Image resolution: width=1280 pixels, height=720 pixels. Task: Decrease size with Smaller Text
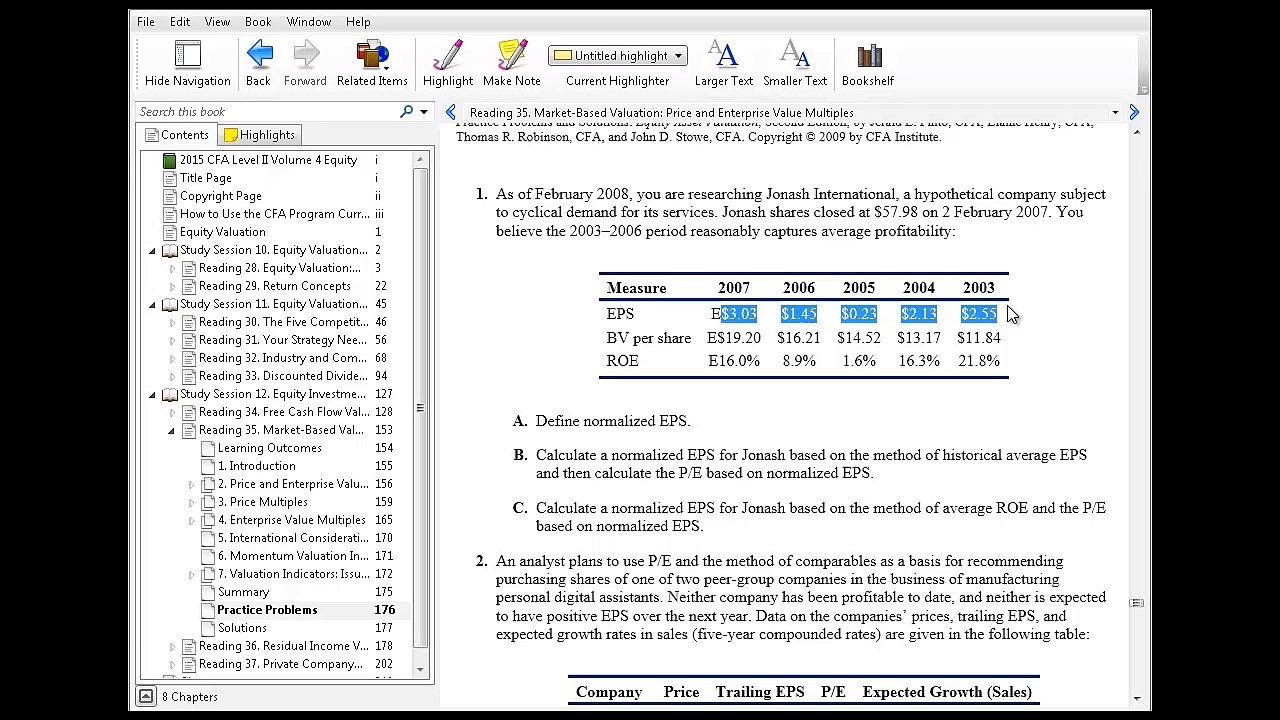pyautogui.click(x=795, y=55)
